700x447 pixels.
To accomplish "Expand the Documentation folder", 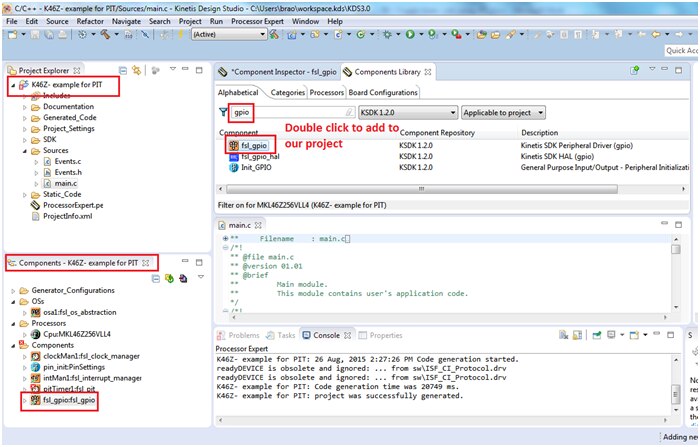I will tap(26, 106).
